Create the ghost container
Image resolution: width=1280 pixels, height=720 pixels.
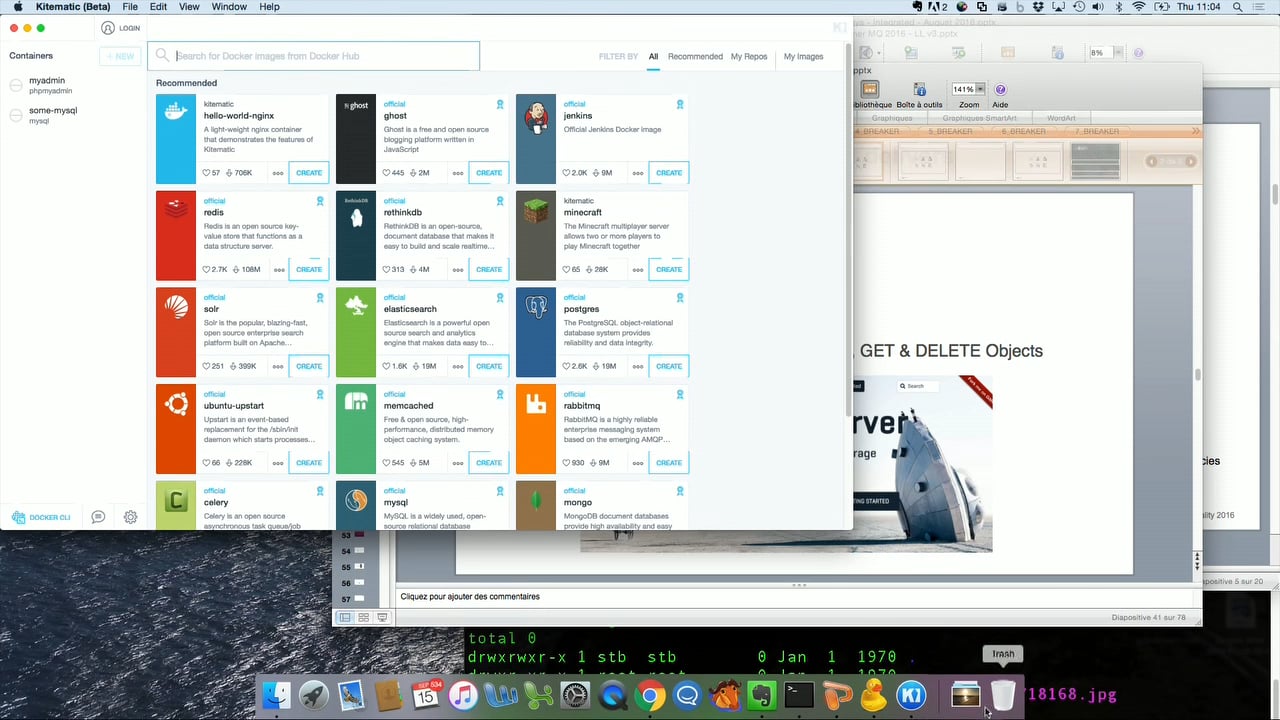489,173
